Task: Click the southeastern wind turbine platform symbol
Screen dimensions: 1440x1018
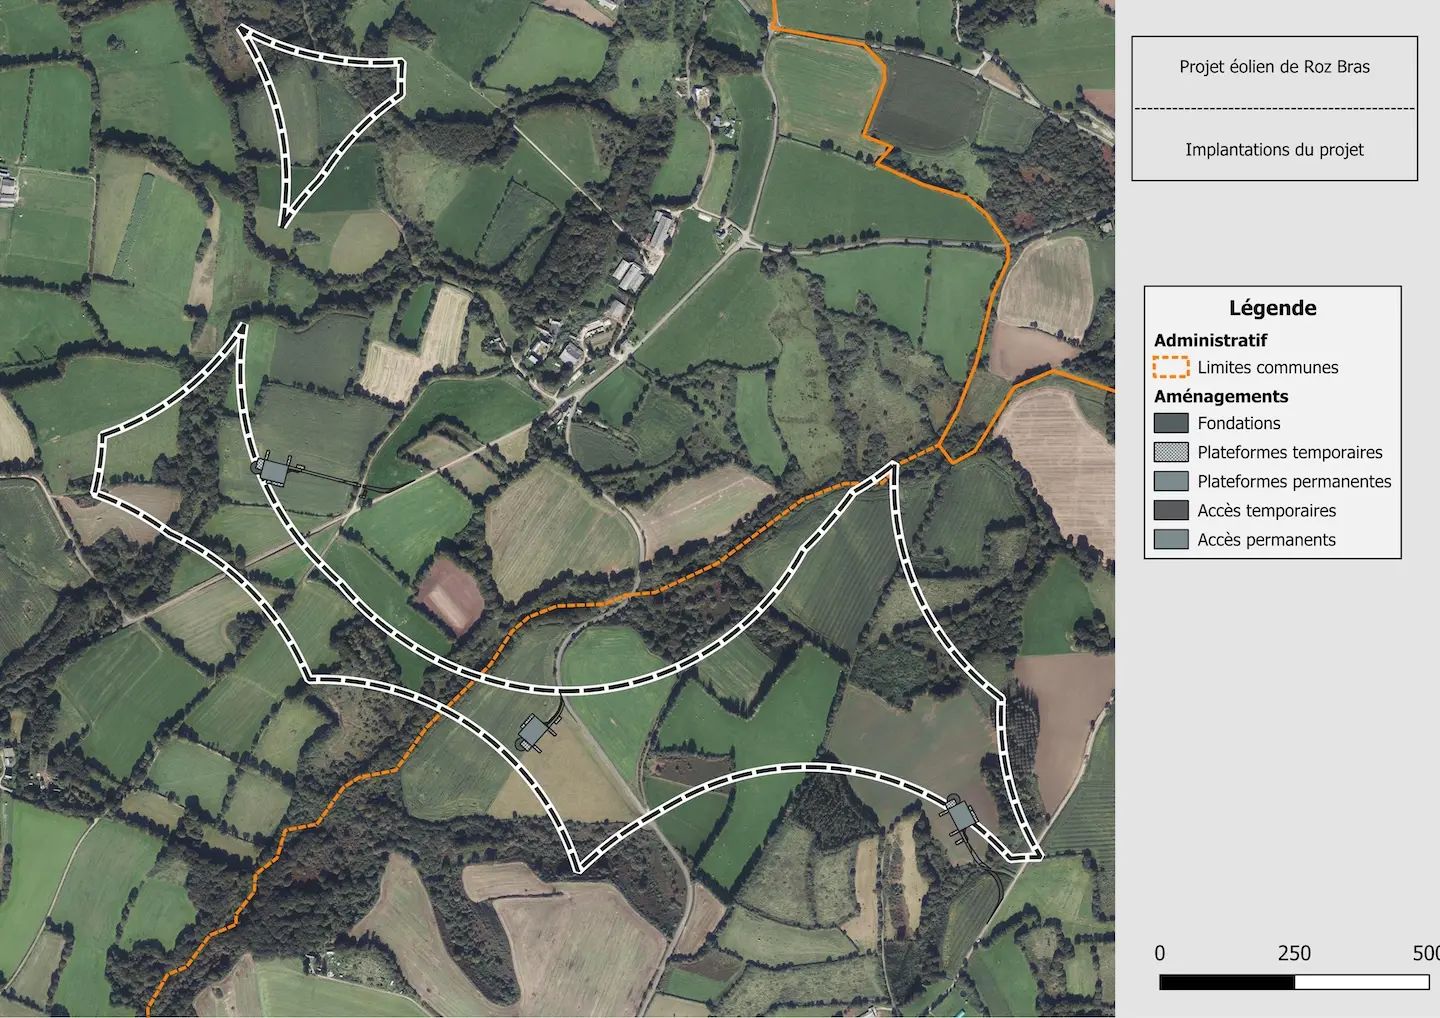Action: [960, 816]
